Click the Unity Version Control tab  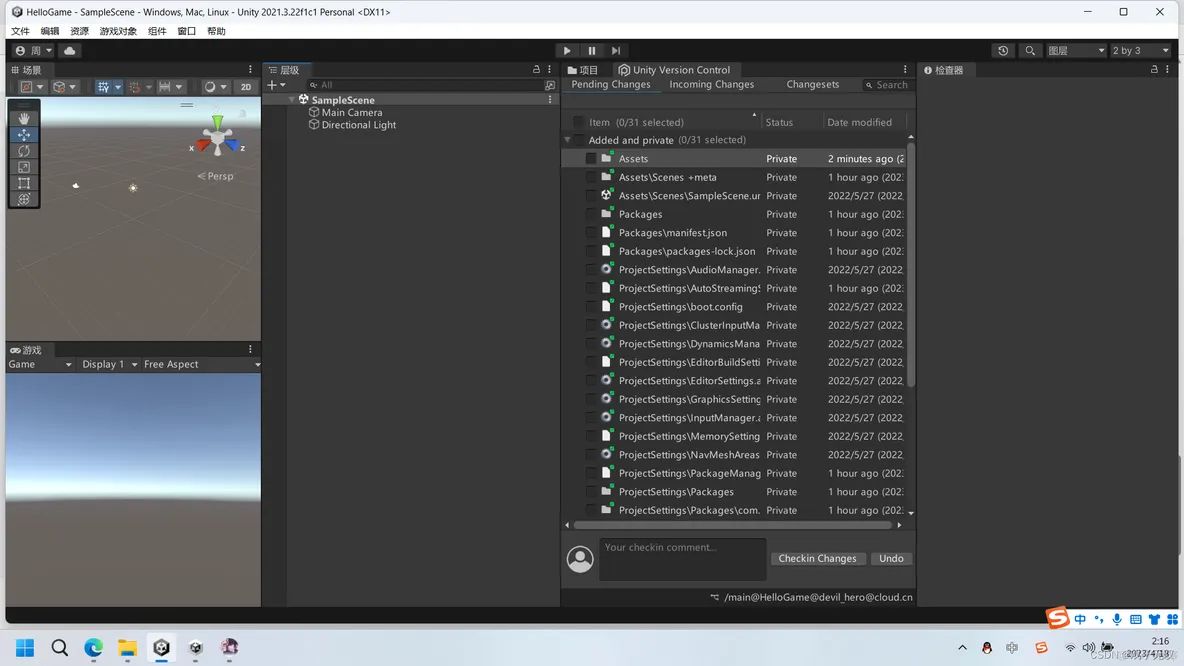click(674, 69)
